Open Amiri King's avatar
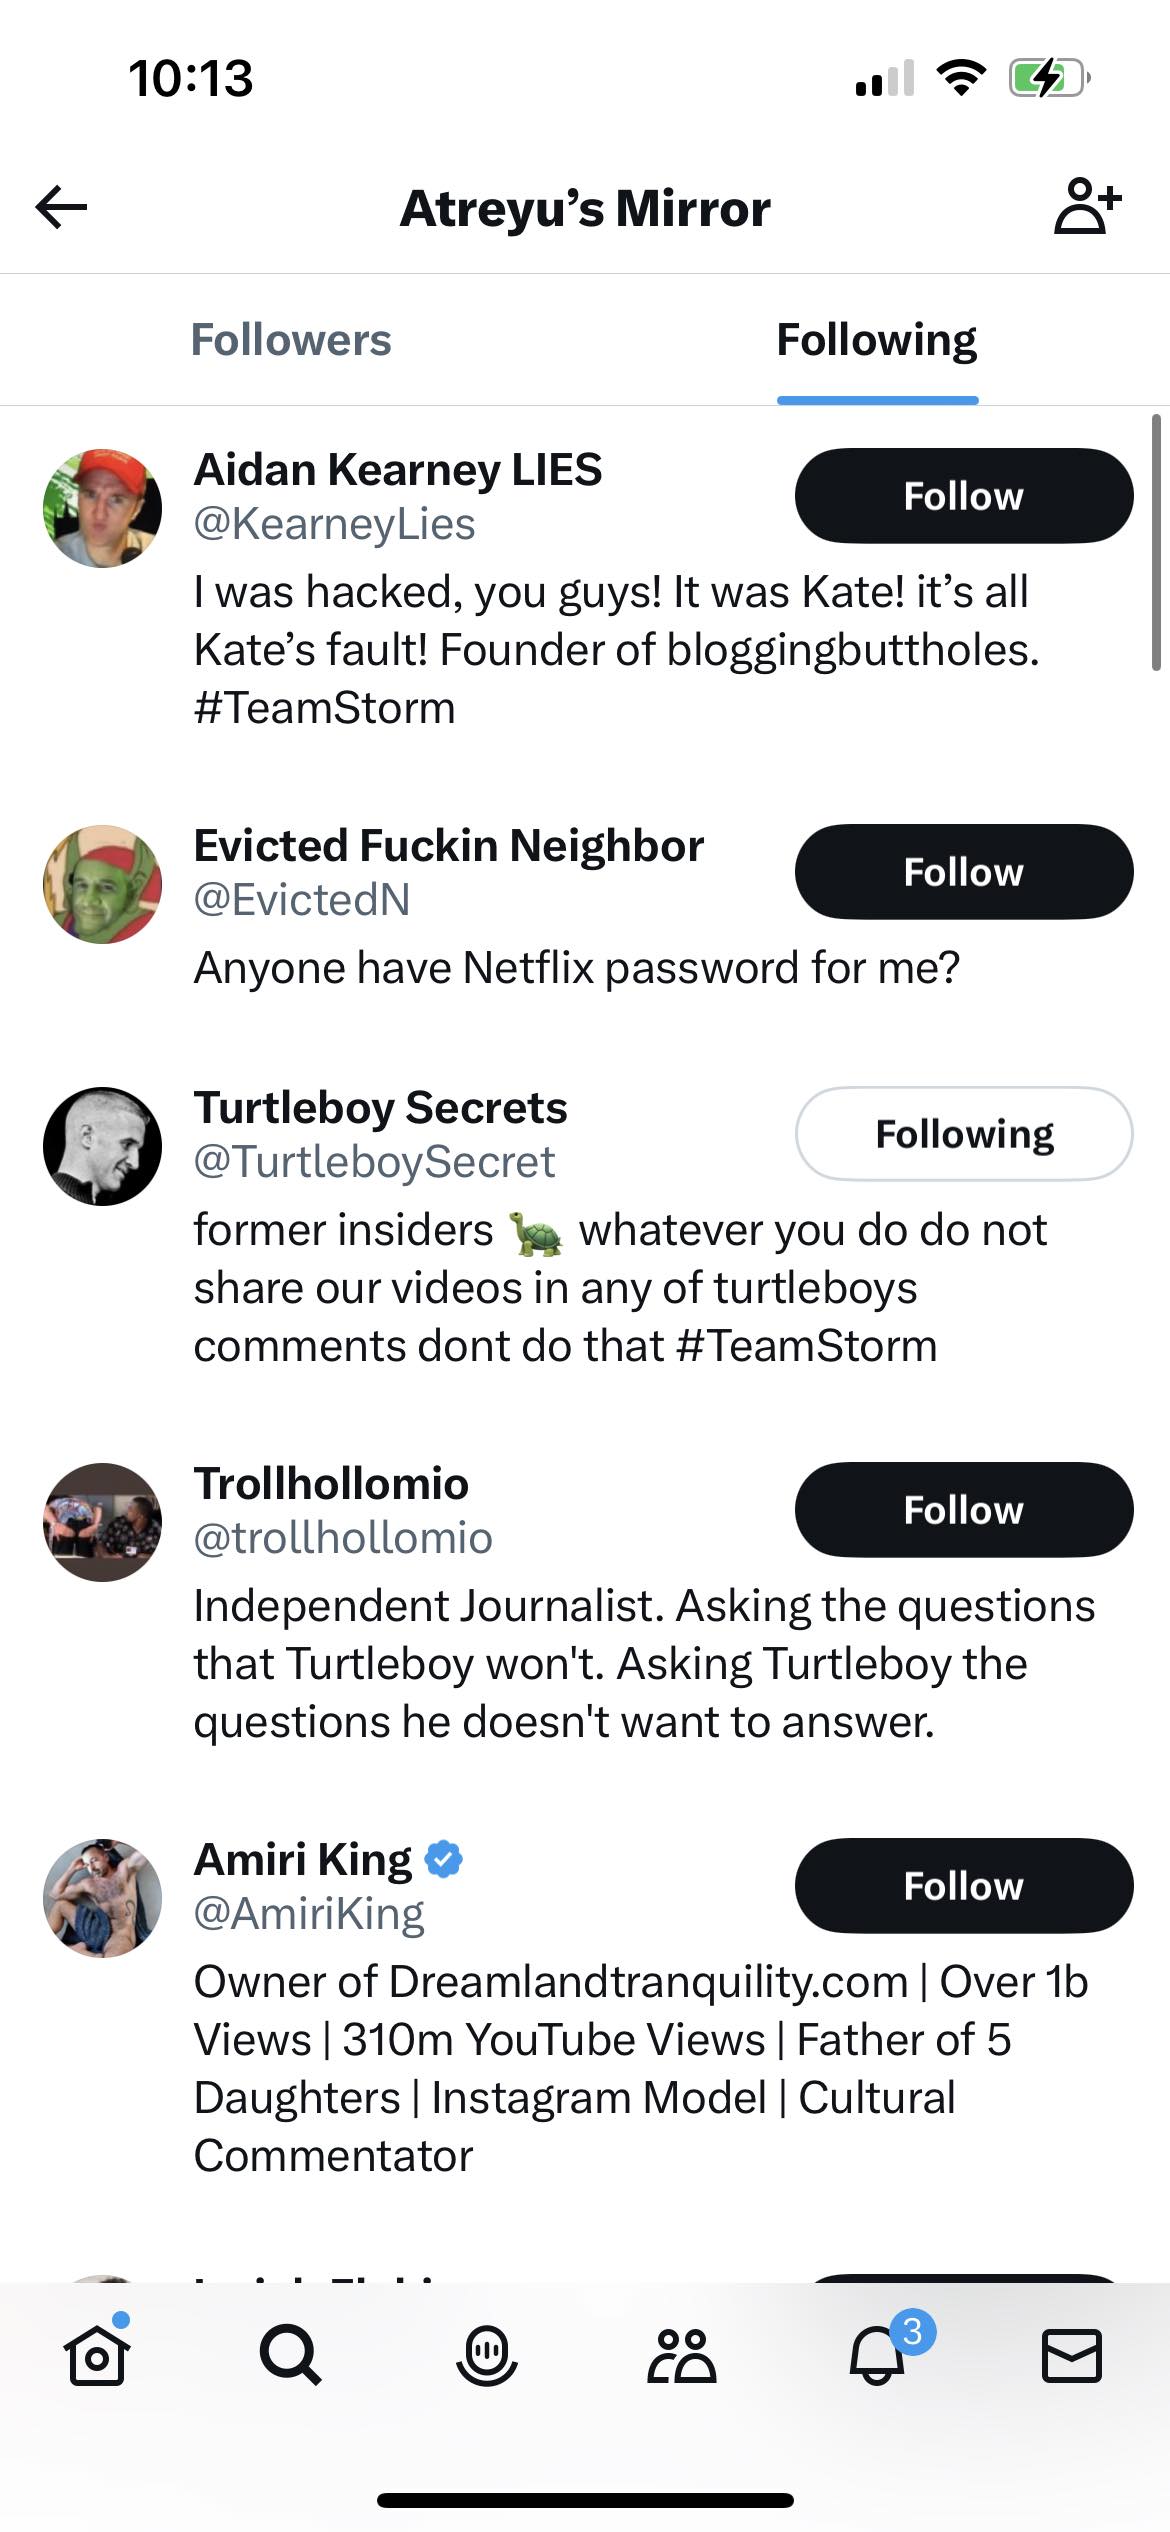1170x2532 pixels. click(x=102, y=1898)
